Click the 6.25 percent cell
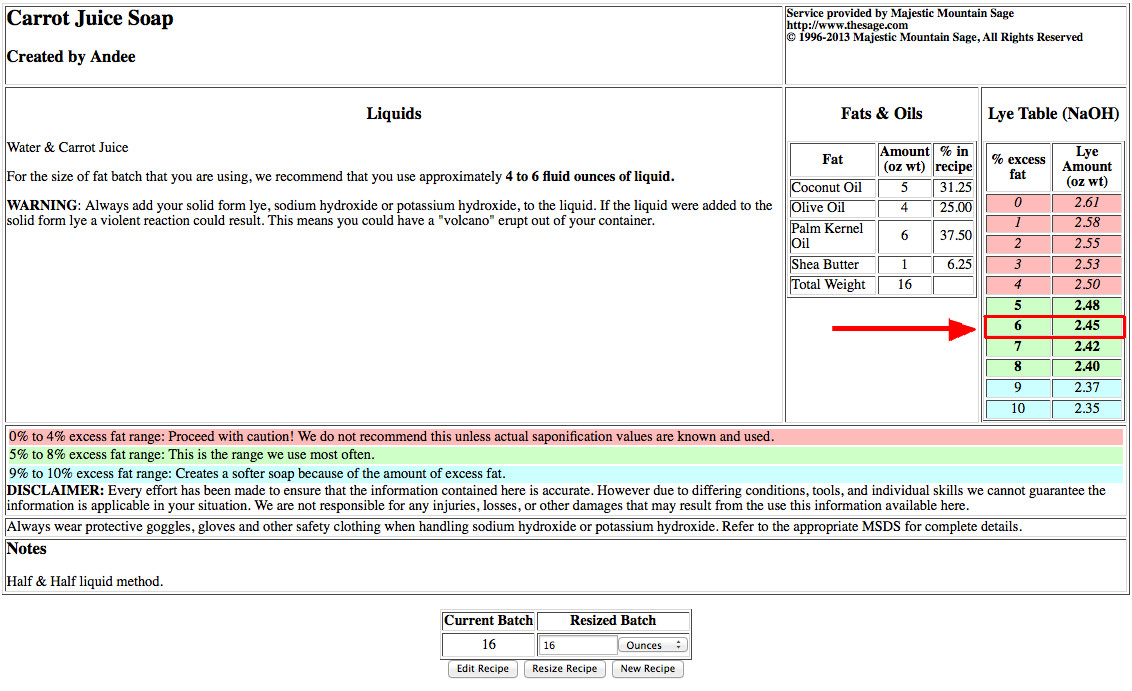1132x691 pixels. coord(954,265)
